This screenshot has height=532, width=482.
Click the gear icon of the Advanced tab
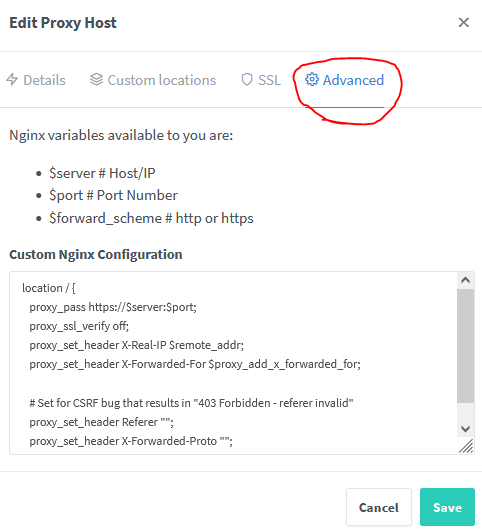312,79
